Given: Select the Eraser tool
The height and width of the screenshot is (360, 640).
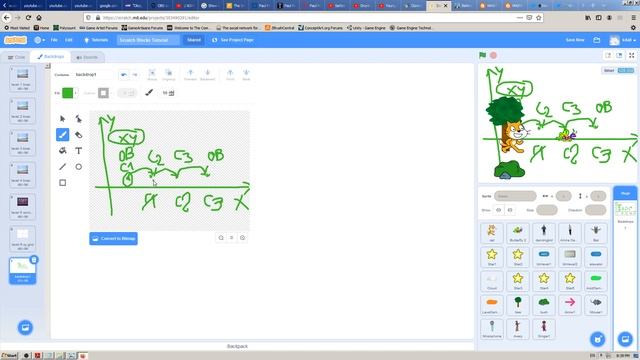Looking at the screenshot, I should pos(78,135).
